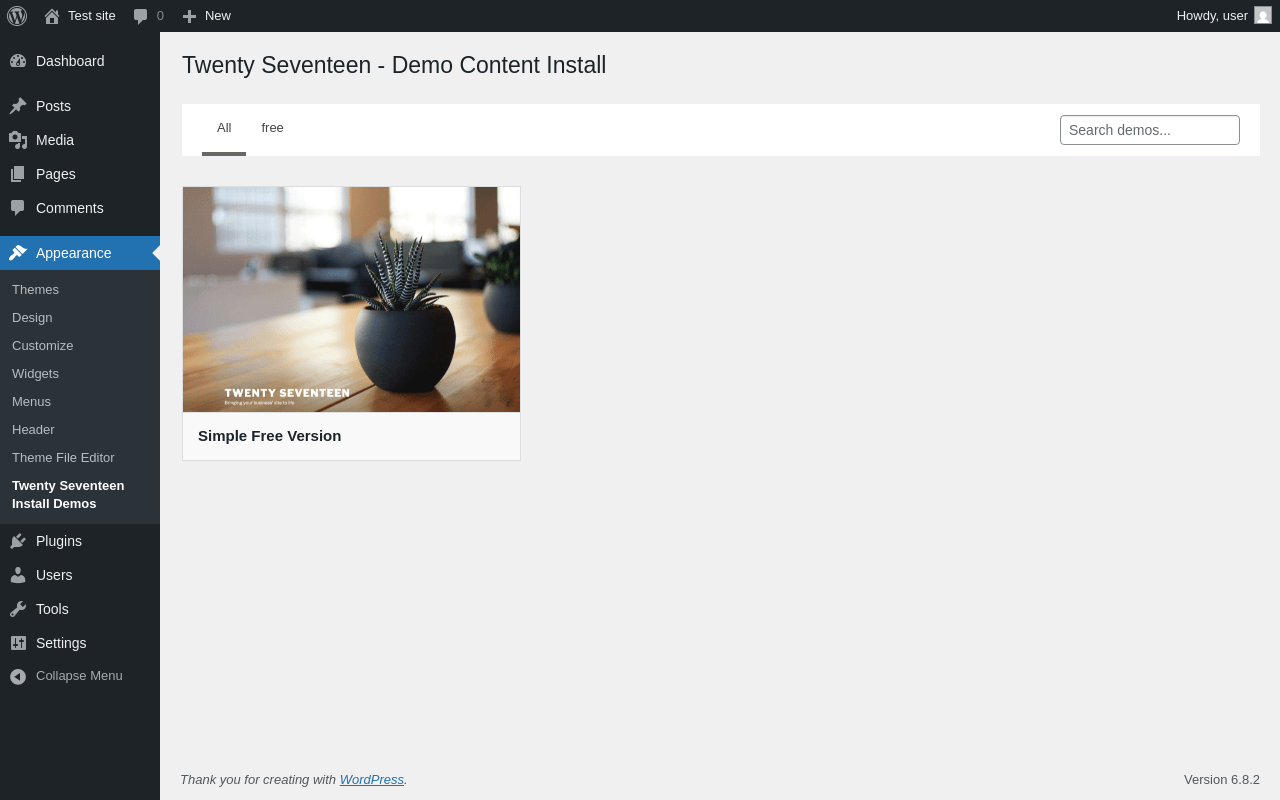Screen dimensions: 1280x800
Task: Open the New content menu label
Action: (218, 16)
